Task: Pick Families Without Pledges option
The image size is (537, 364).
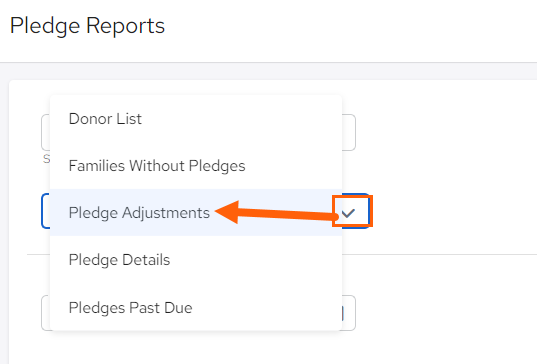Action: pos(196,166)
